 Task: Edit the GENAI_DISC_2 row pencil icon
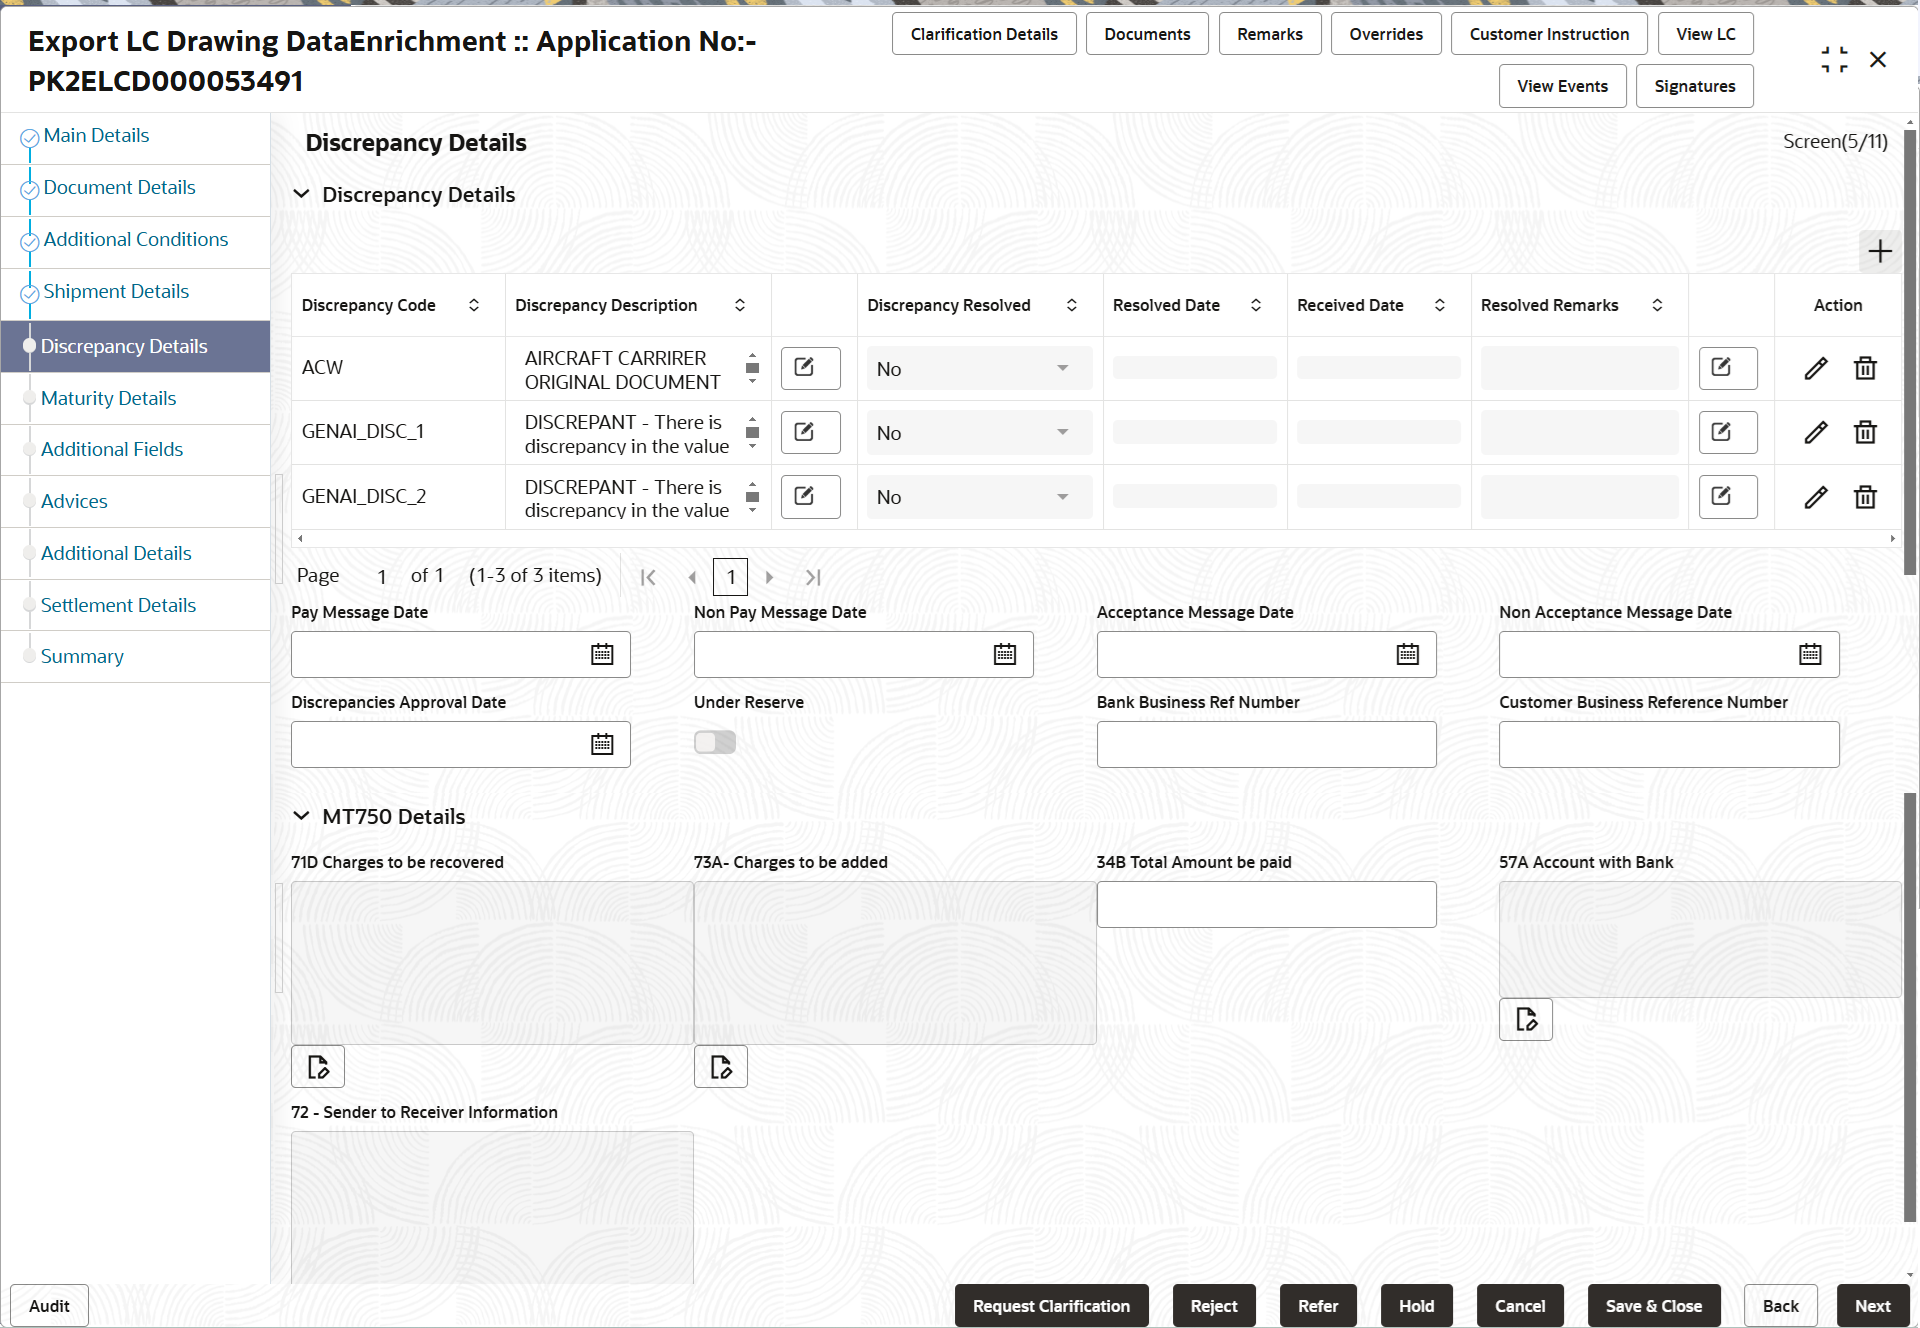click(x=1816, y=497)
